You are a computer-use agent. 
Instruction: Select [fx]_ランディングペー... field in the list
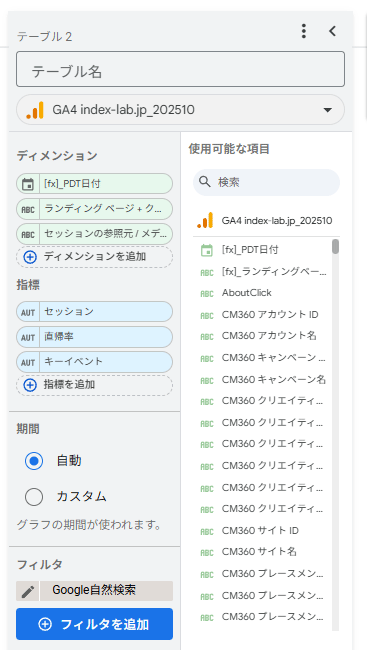pyautogui.click(x=274, y=272)
